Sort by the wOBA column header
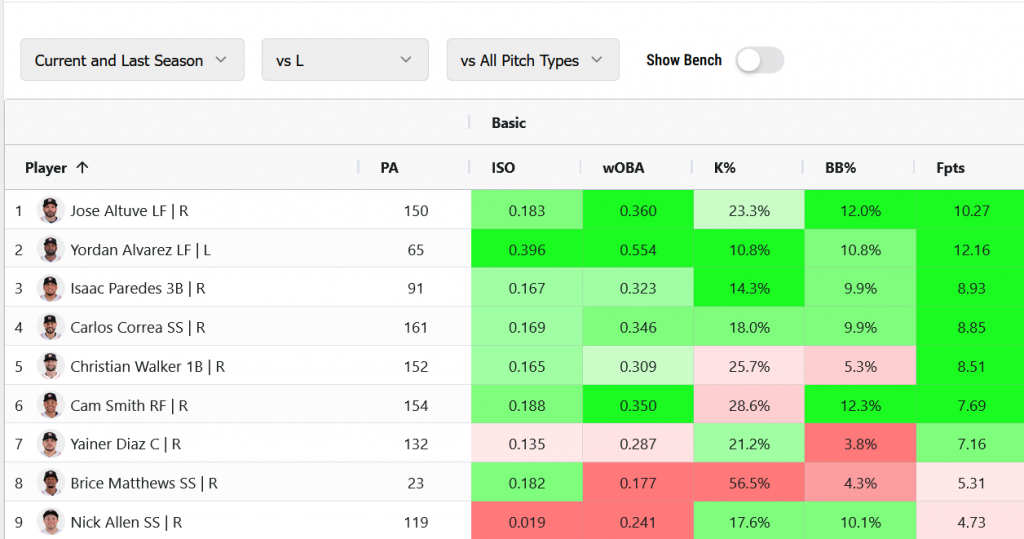The height and width of the screenshot is (539, 1024). (x=623, y=168)
